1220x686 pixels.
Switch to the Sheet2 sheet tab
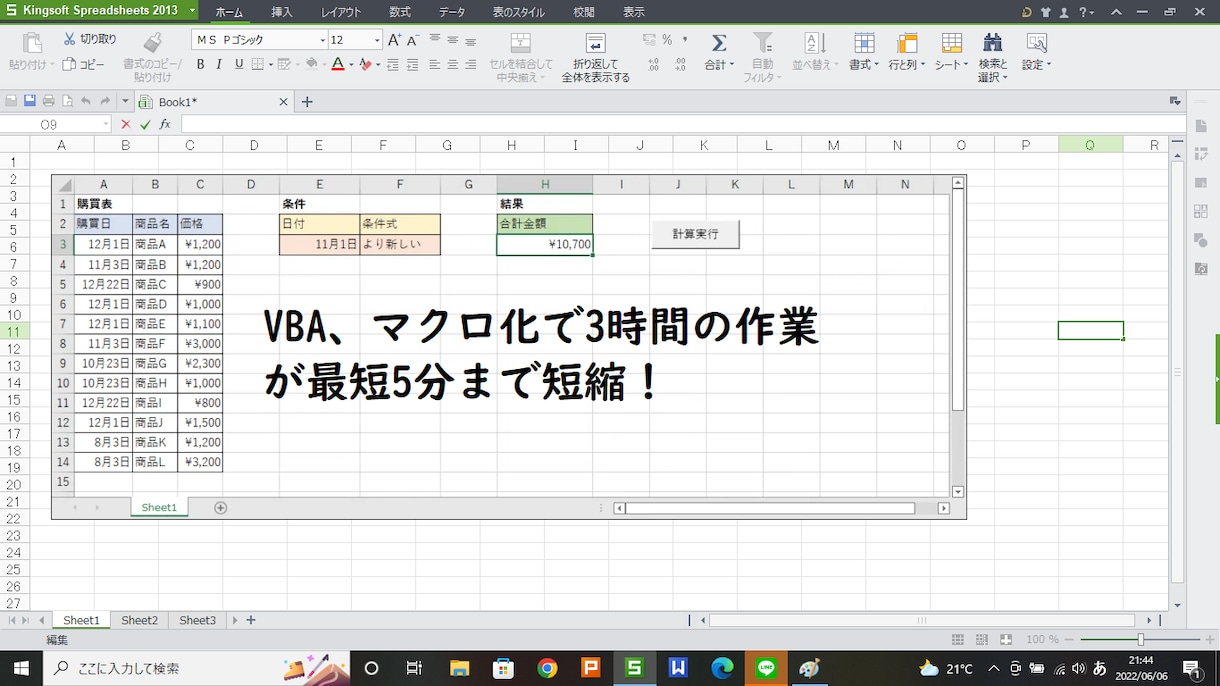(139, 620)
